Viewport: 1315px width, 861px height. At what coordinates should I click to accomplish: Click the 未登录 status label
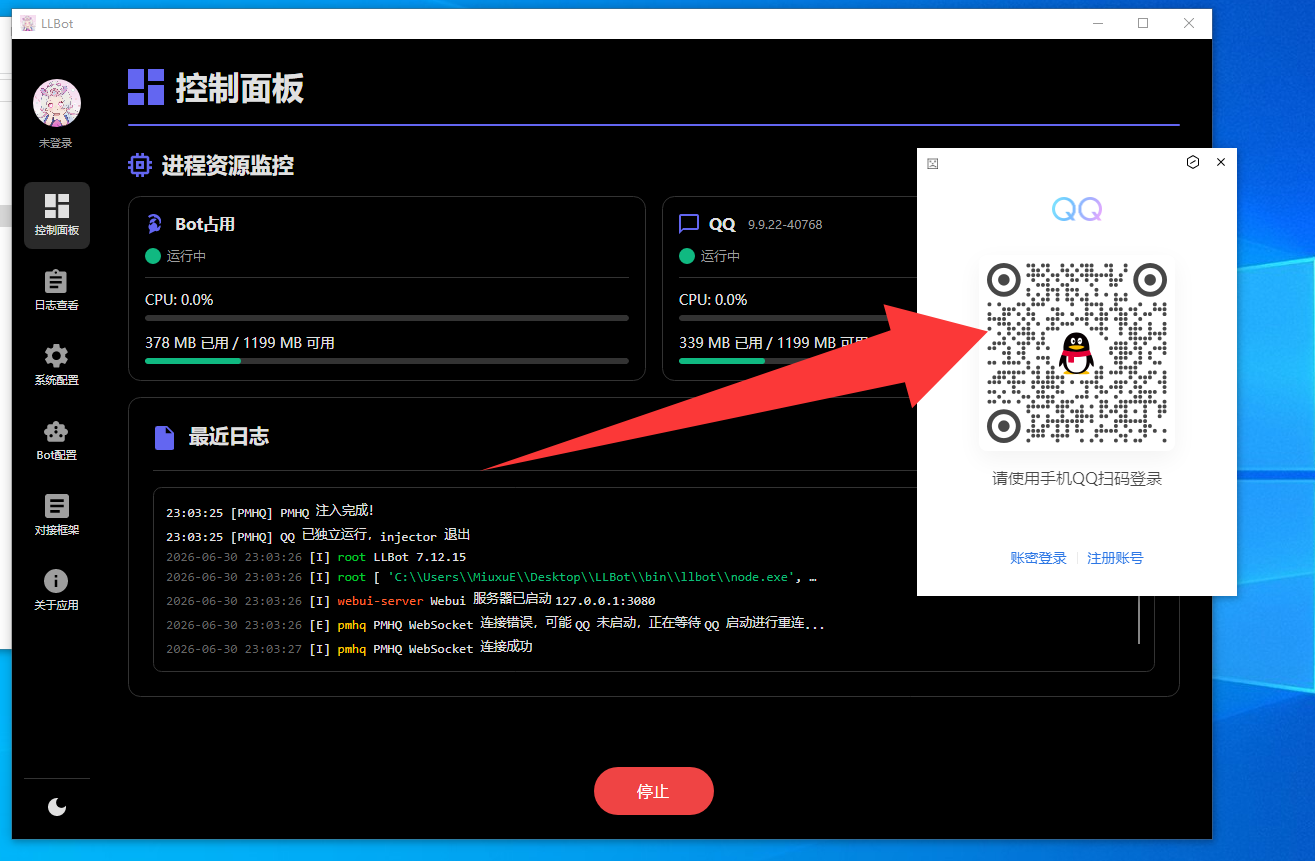(56, 143)
